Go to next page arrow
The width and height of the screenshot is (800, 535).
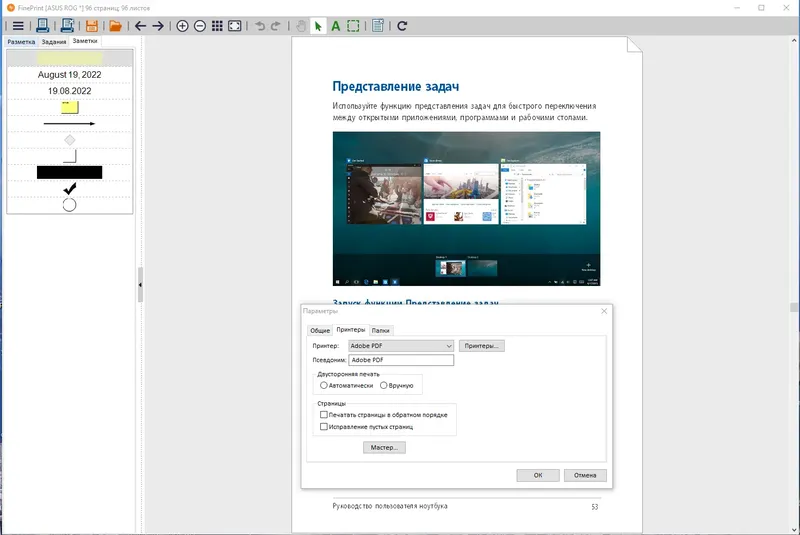point(158,26)
